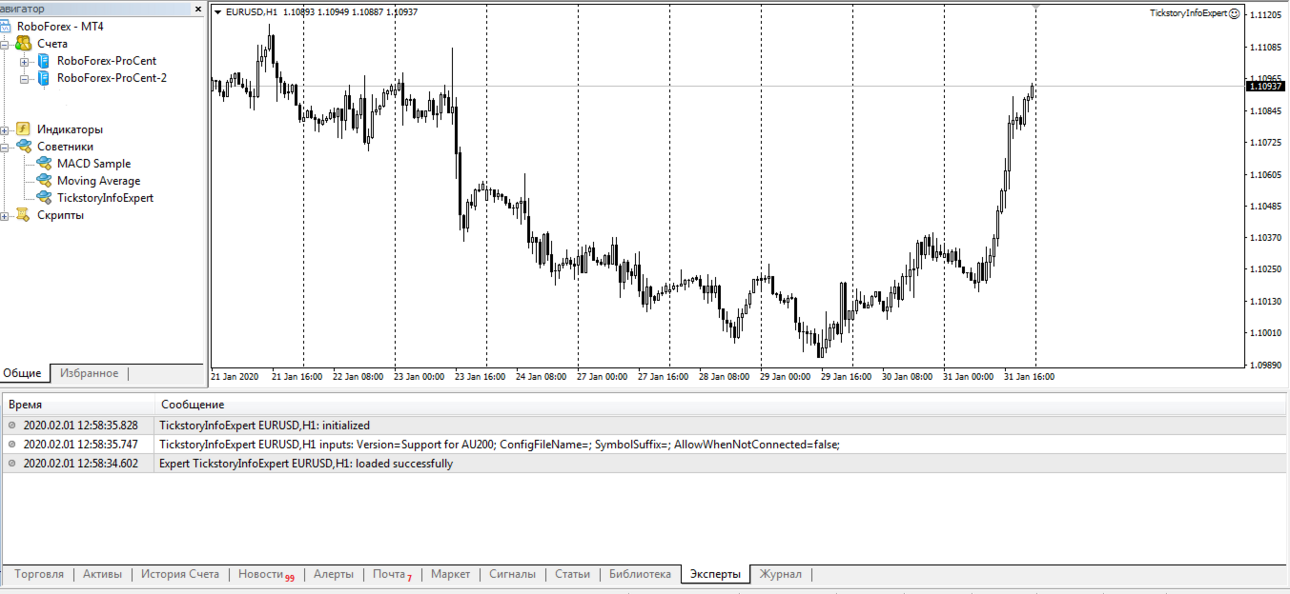Expand the Скрипты tree node
Screen dimensions: 1290x594
click(x=5, y=215)
